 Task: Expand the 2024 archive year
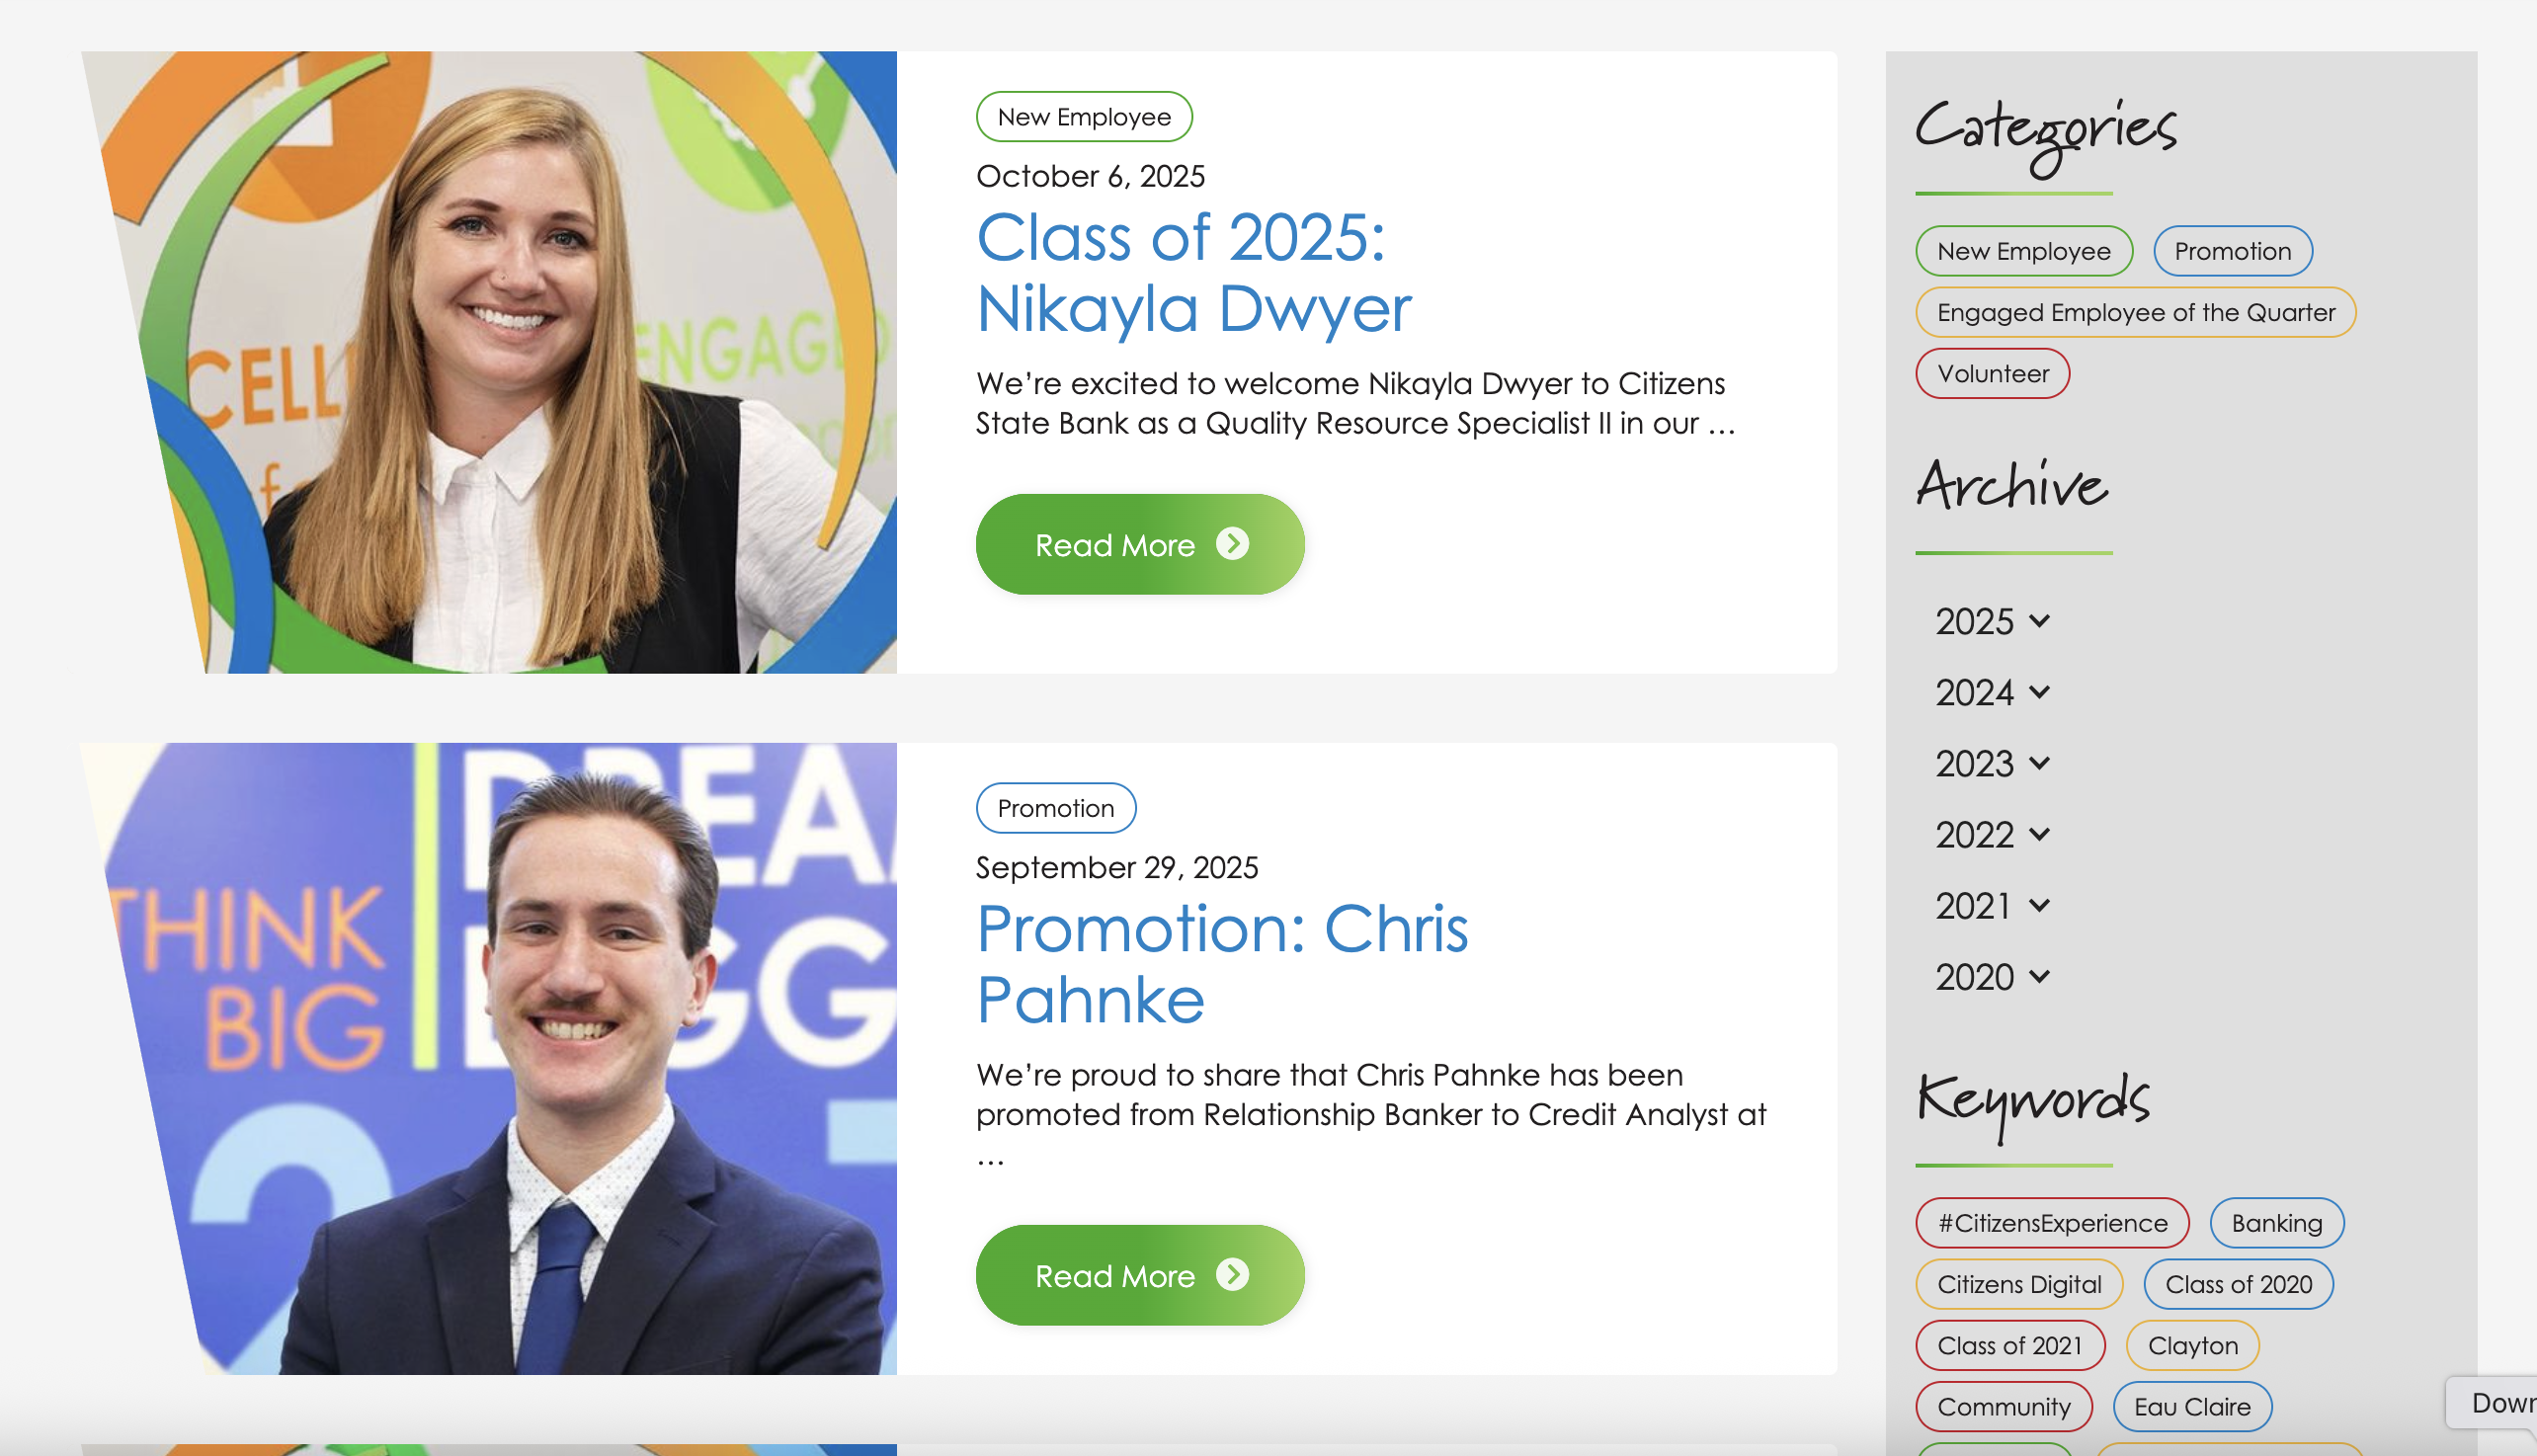pyautogui.click(x=1992, y=692)
